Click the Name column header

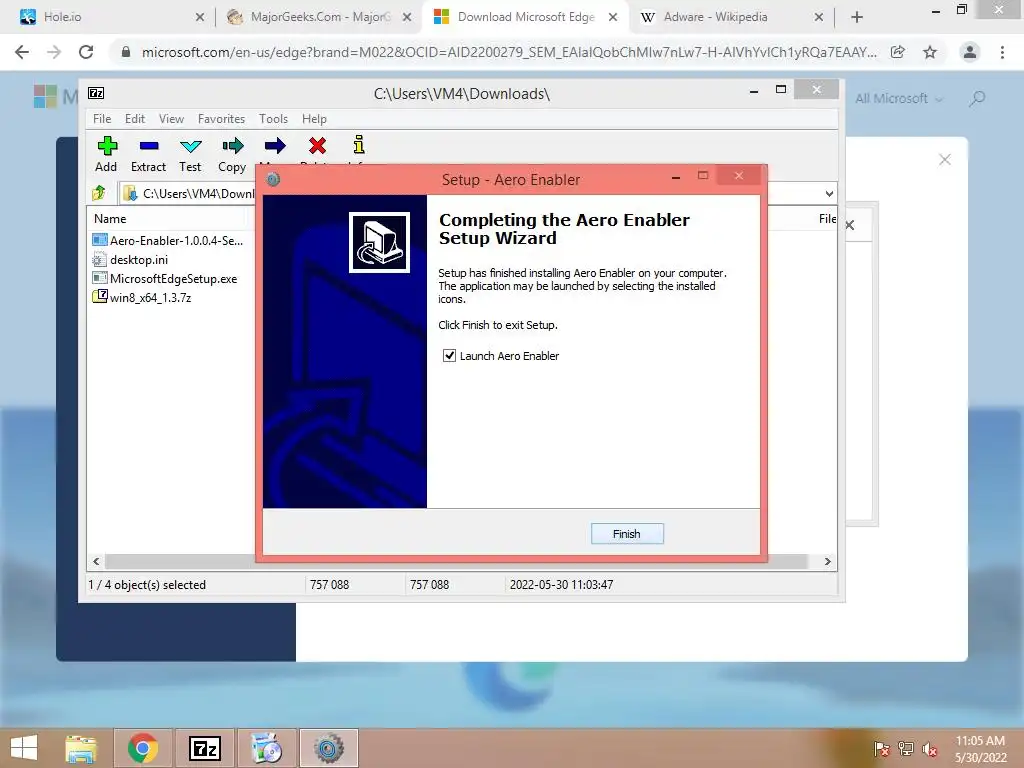[110, 219]
